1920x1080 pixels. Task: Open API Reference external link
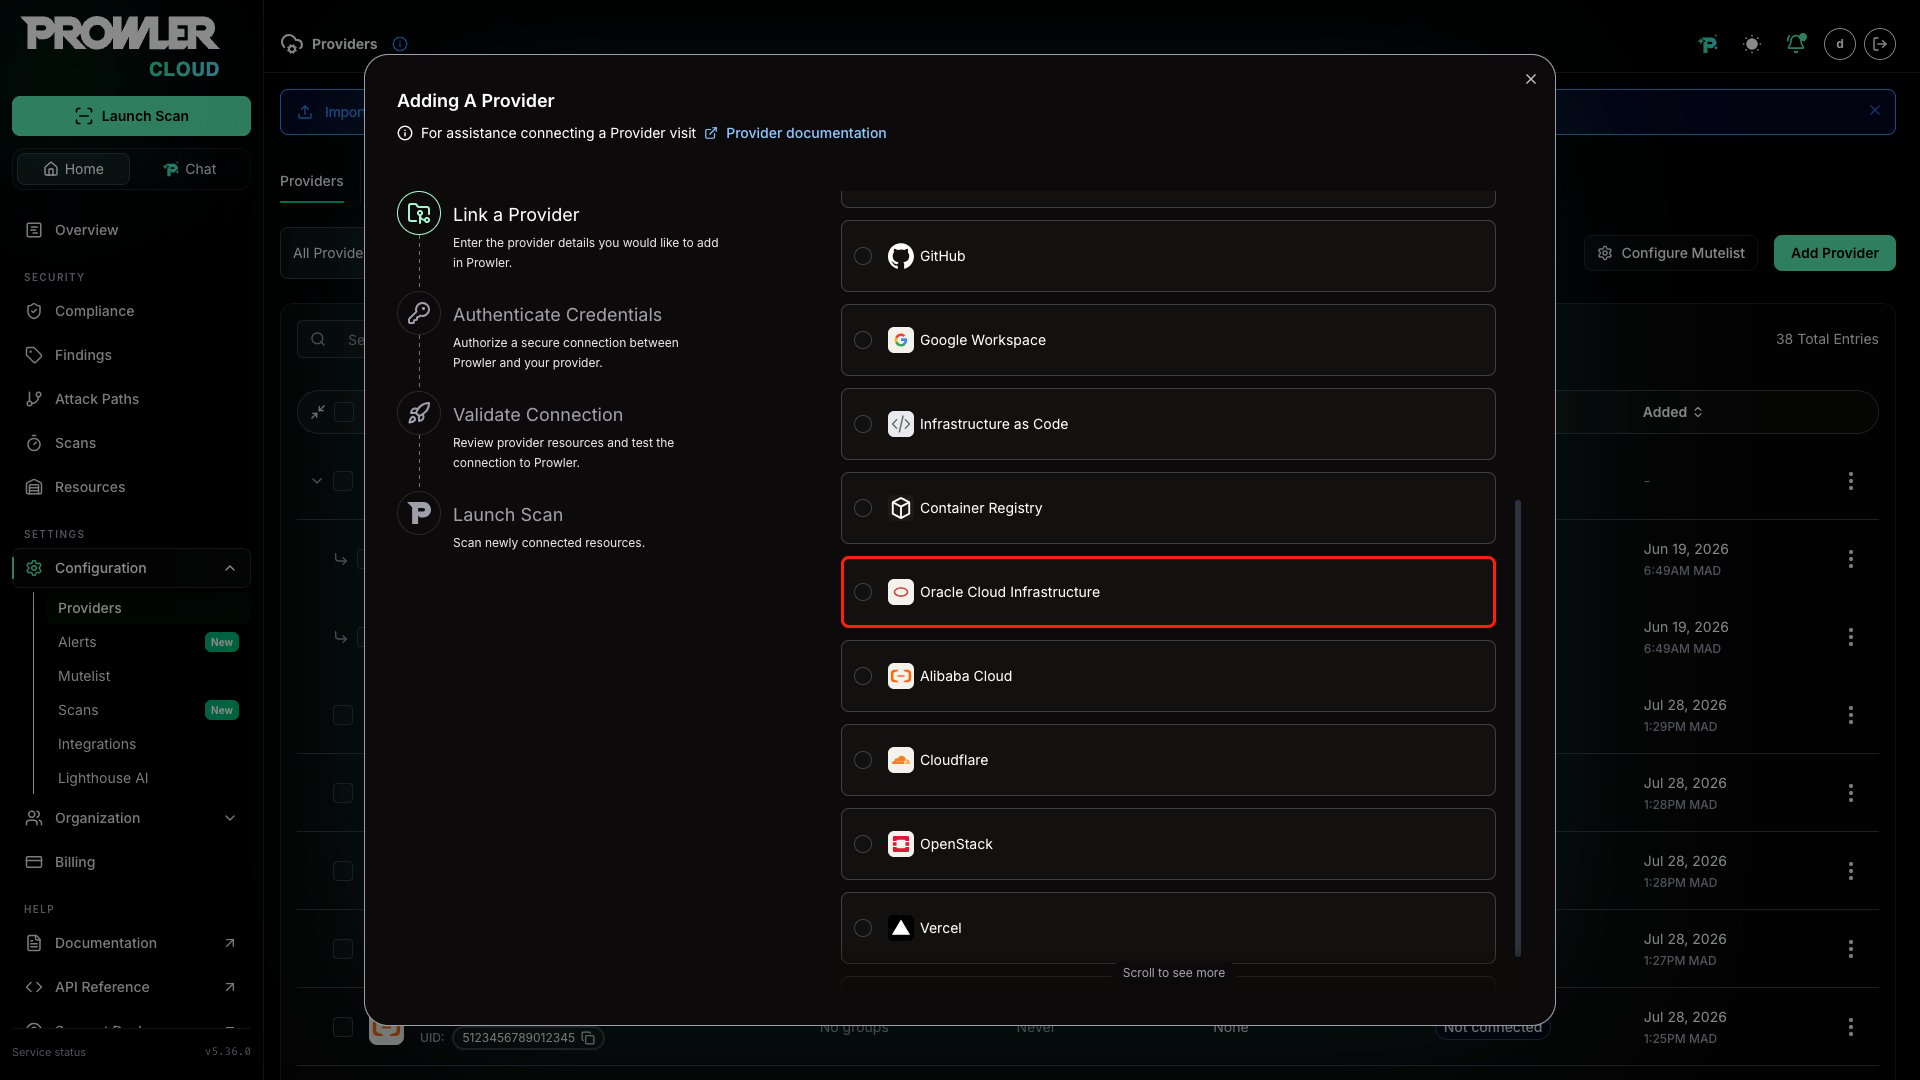131,987
